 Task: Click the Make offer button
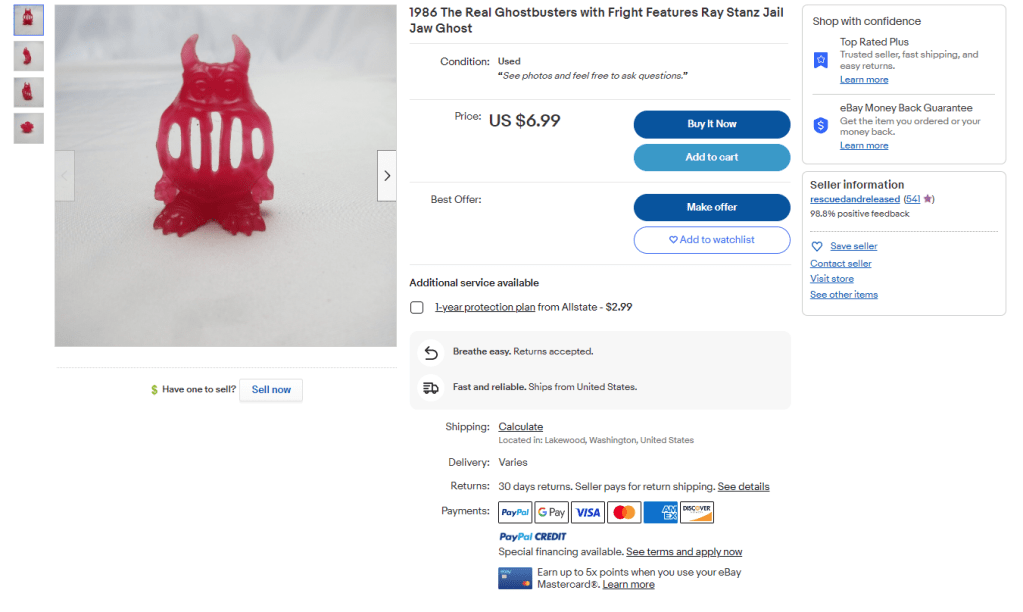pyautogui.click(x=712, y=207)
